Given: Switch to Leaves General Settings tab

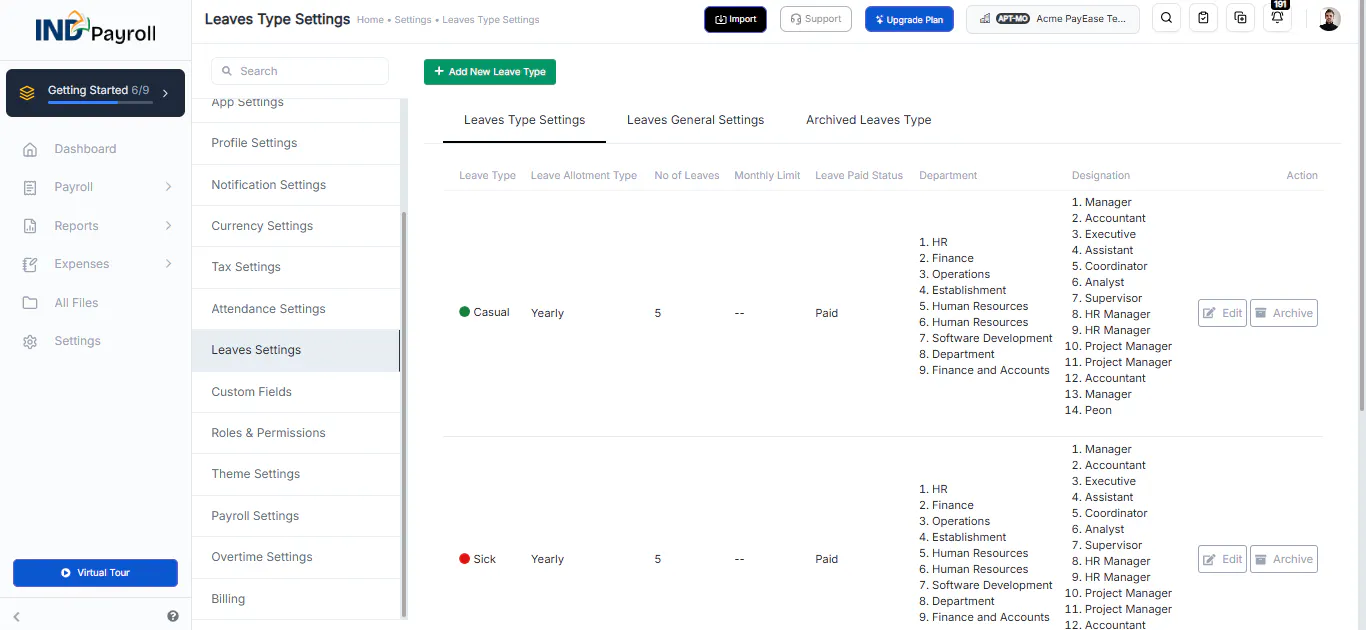Looking at the screenshot, I should 695,120.
